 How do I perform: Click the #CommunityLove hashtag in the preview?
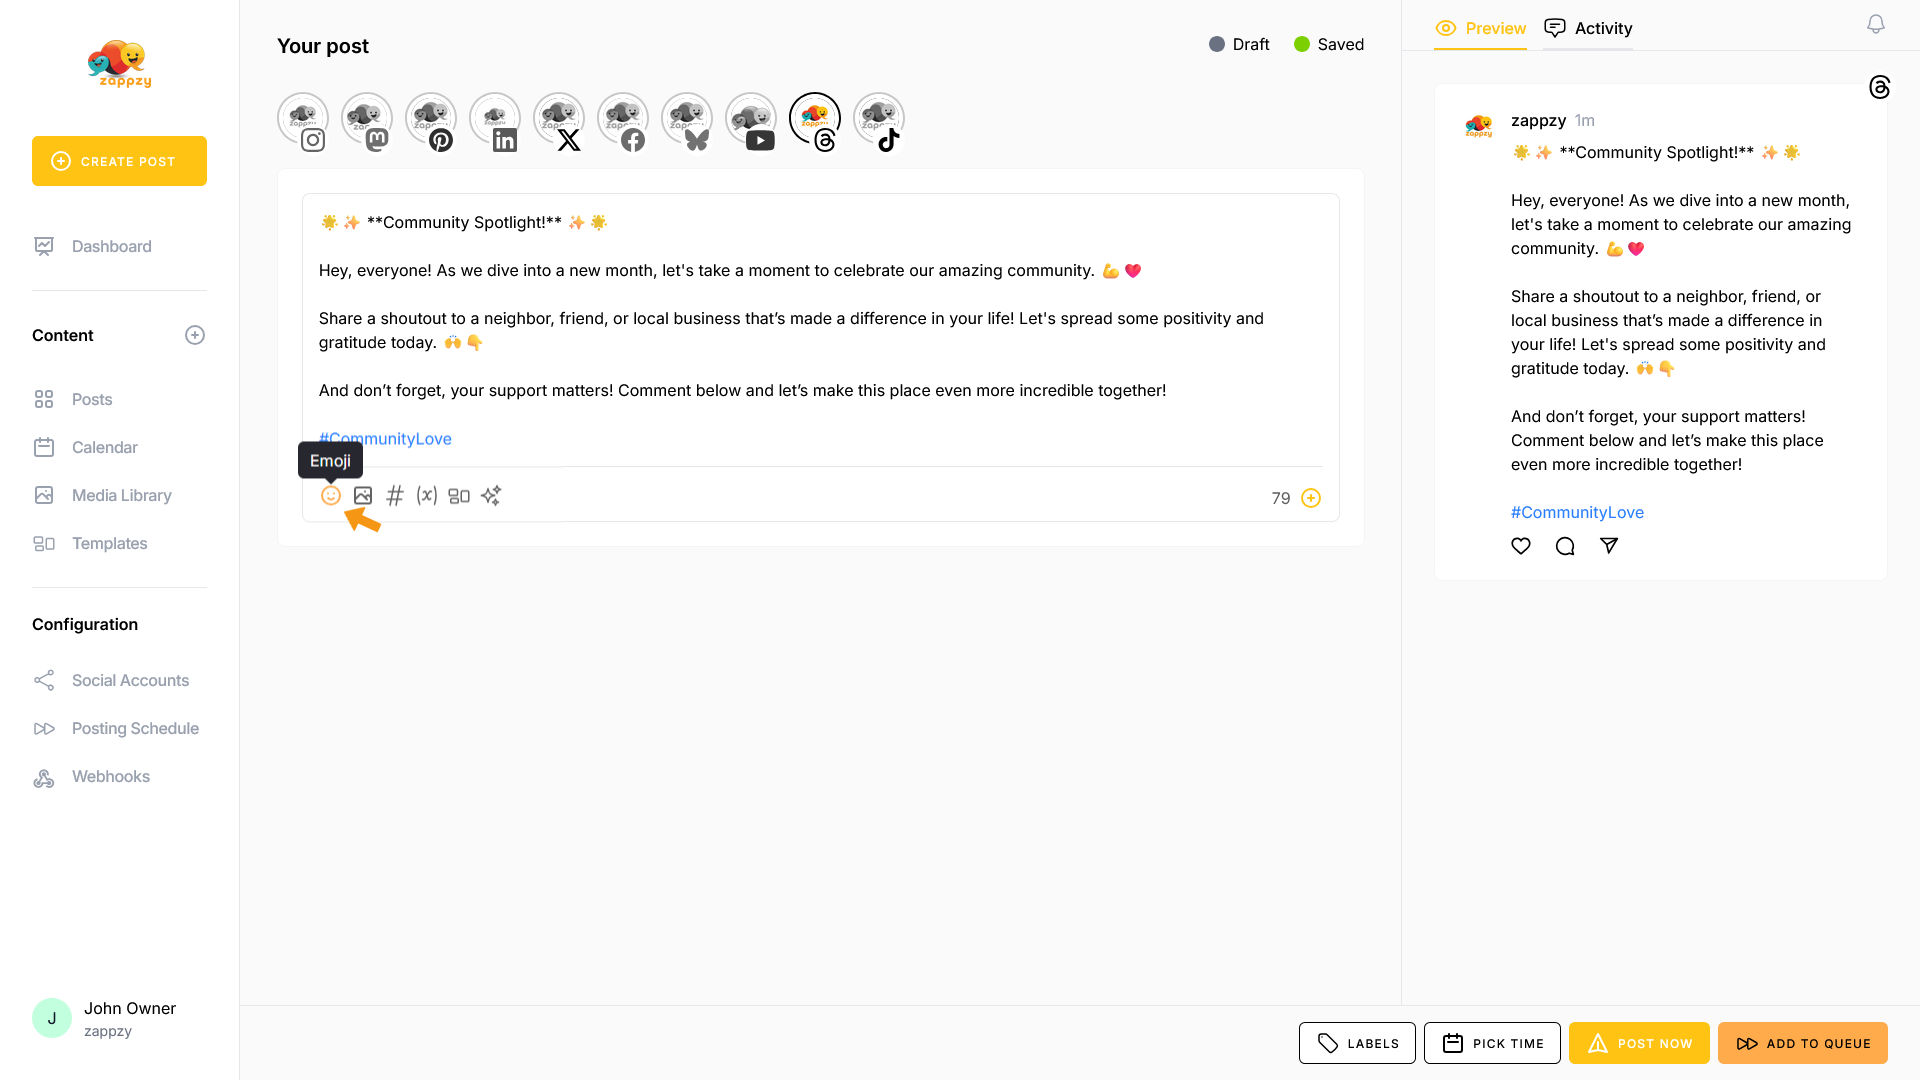click(x=1577, y=513)
